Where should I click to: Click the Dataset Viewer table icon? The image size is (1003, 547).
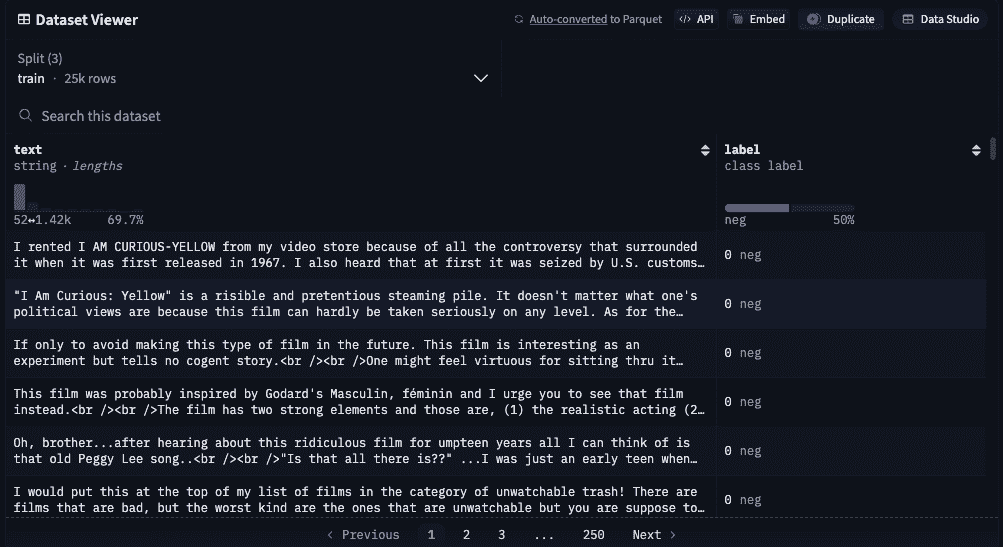pos(24,19)
